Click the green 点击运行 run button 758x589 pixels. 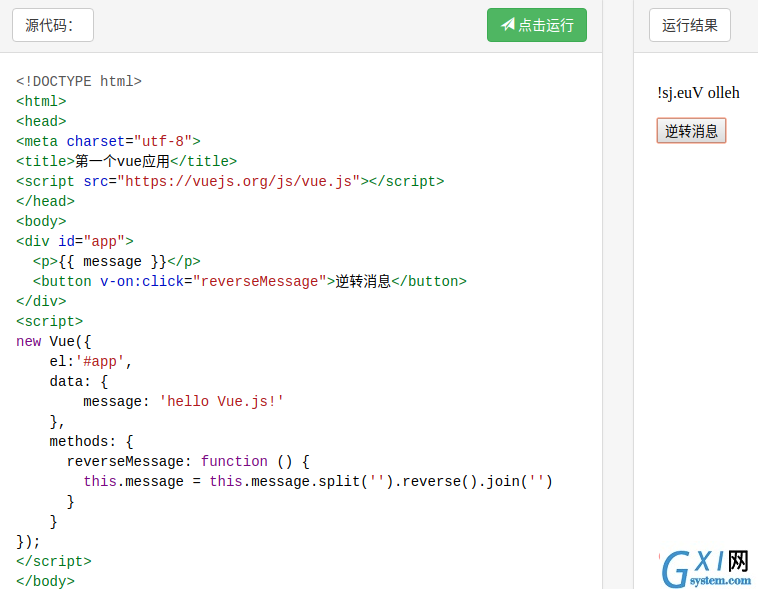pos(537,25)
